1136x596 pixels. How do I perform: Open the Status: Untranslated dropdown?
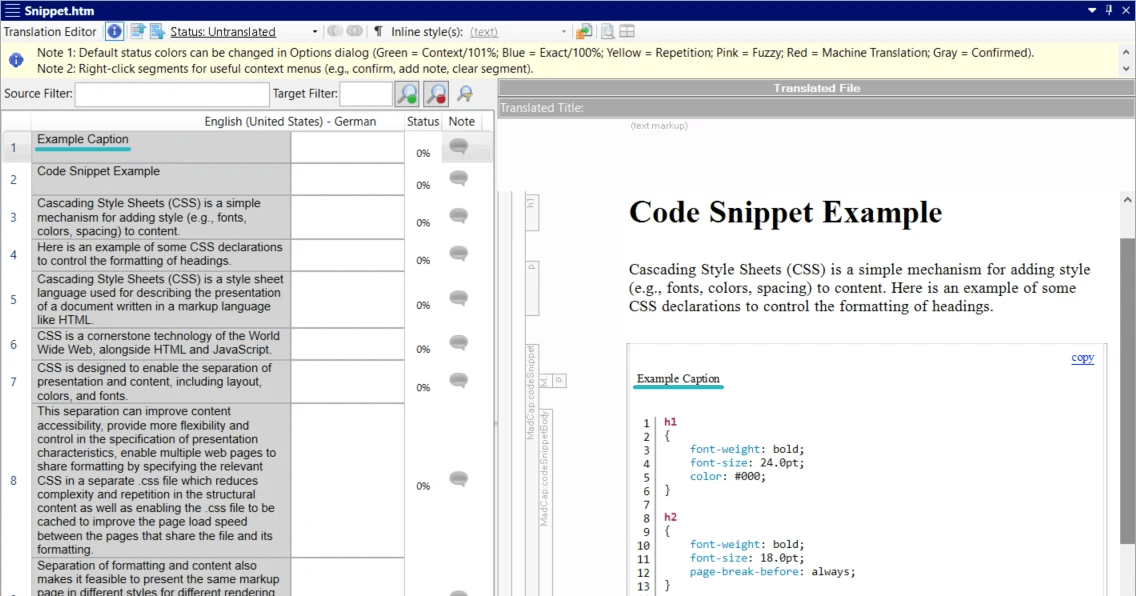[x=315, y=32]
